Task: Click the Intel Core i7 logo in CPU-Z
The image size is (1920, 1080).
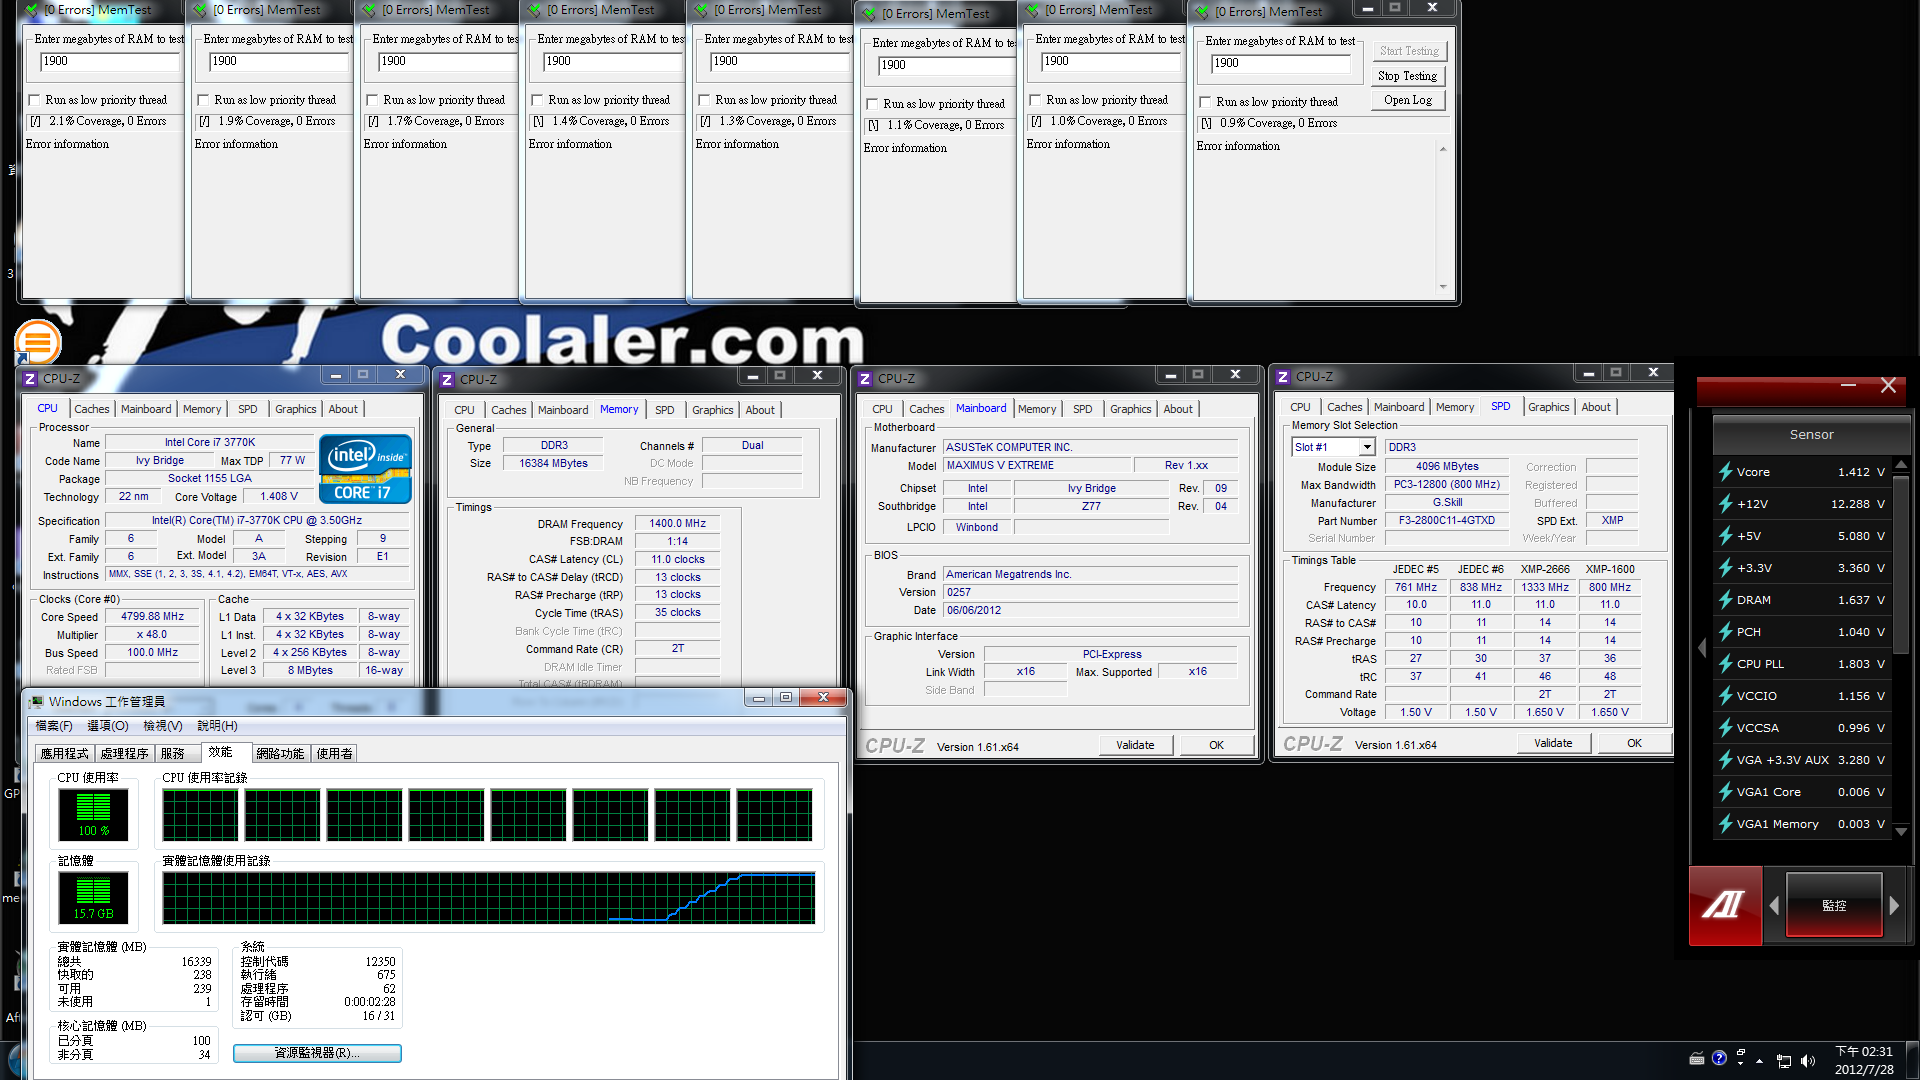Action: coord(365,468)
